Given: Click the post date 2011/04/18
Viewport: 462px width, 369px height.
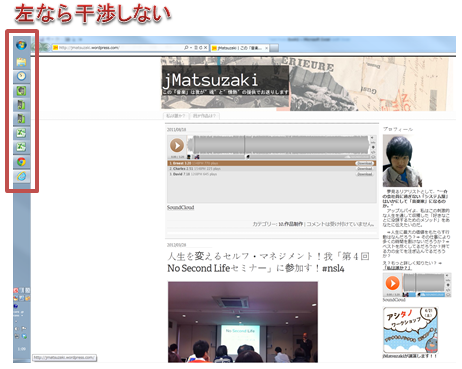Looking at the screenshot, I should [176, 129].
